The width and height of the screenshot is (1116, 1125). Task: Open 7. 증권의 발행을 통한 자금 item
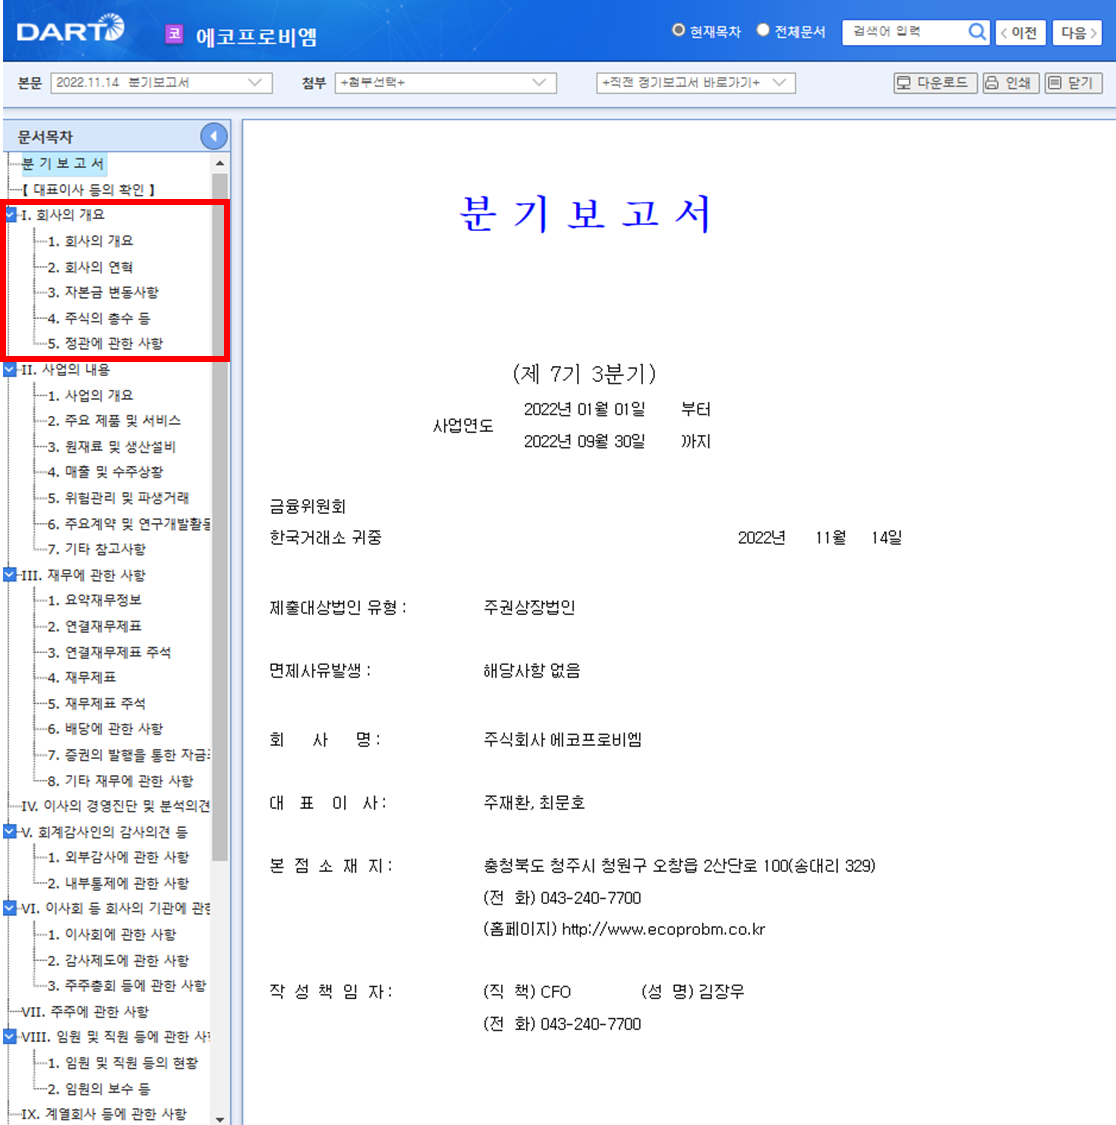pos(128,755)
